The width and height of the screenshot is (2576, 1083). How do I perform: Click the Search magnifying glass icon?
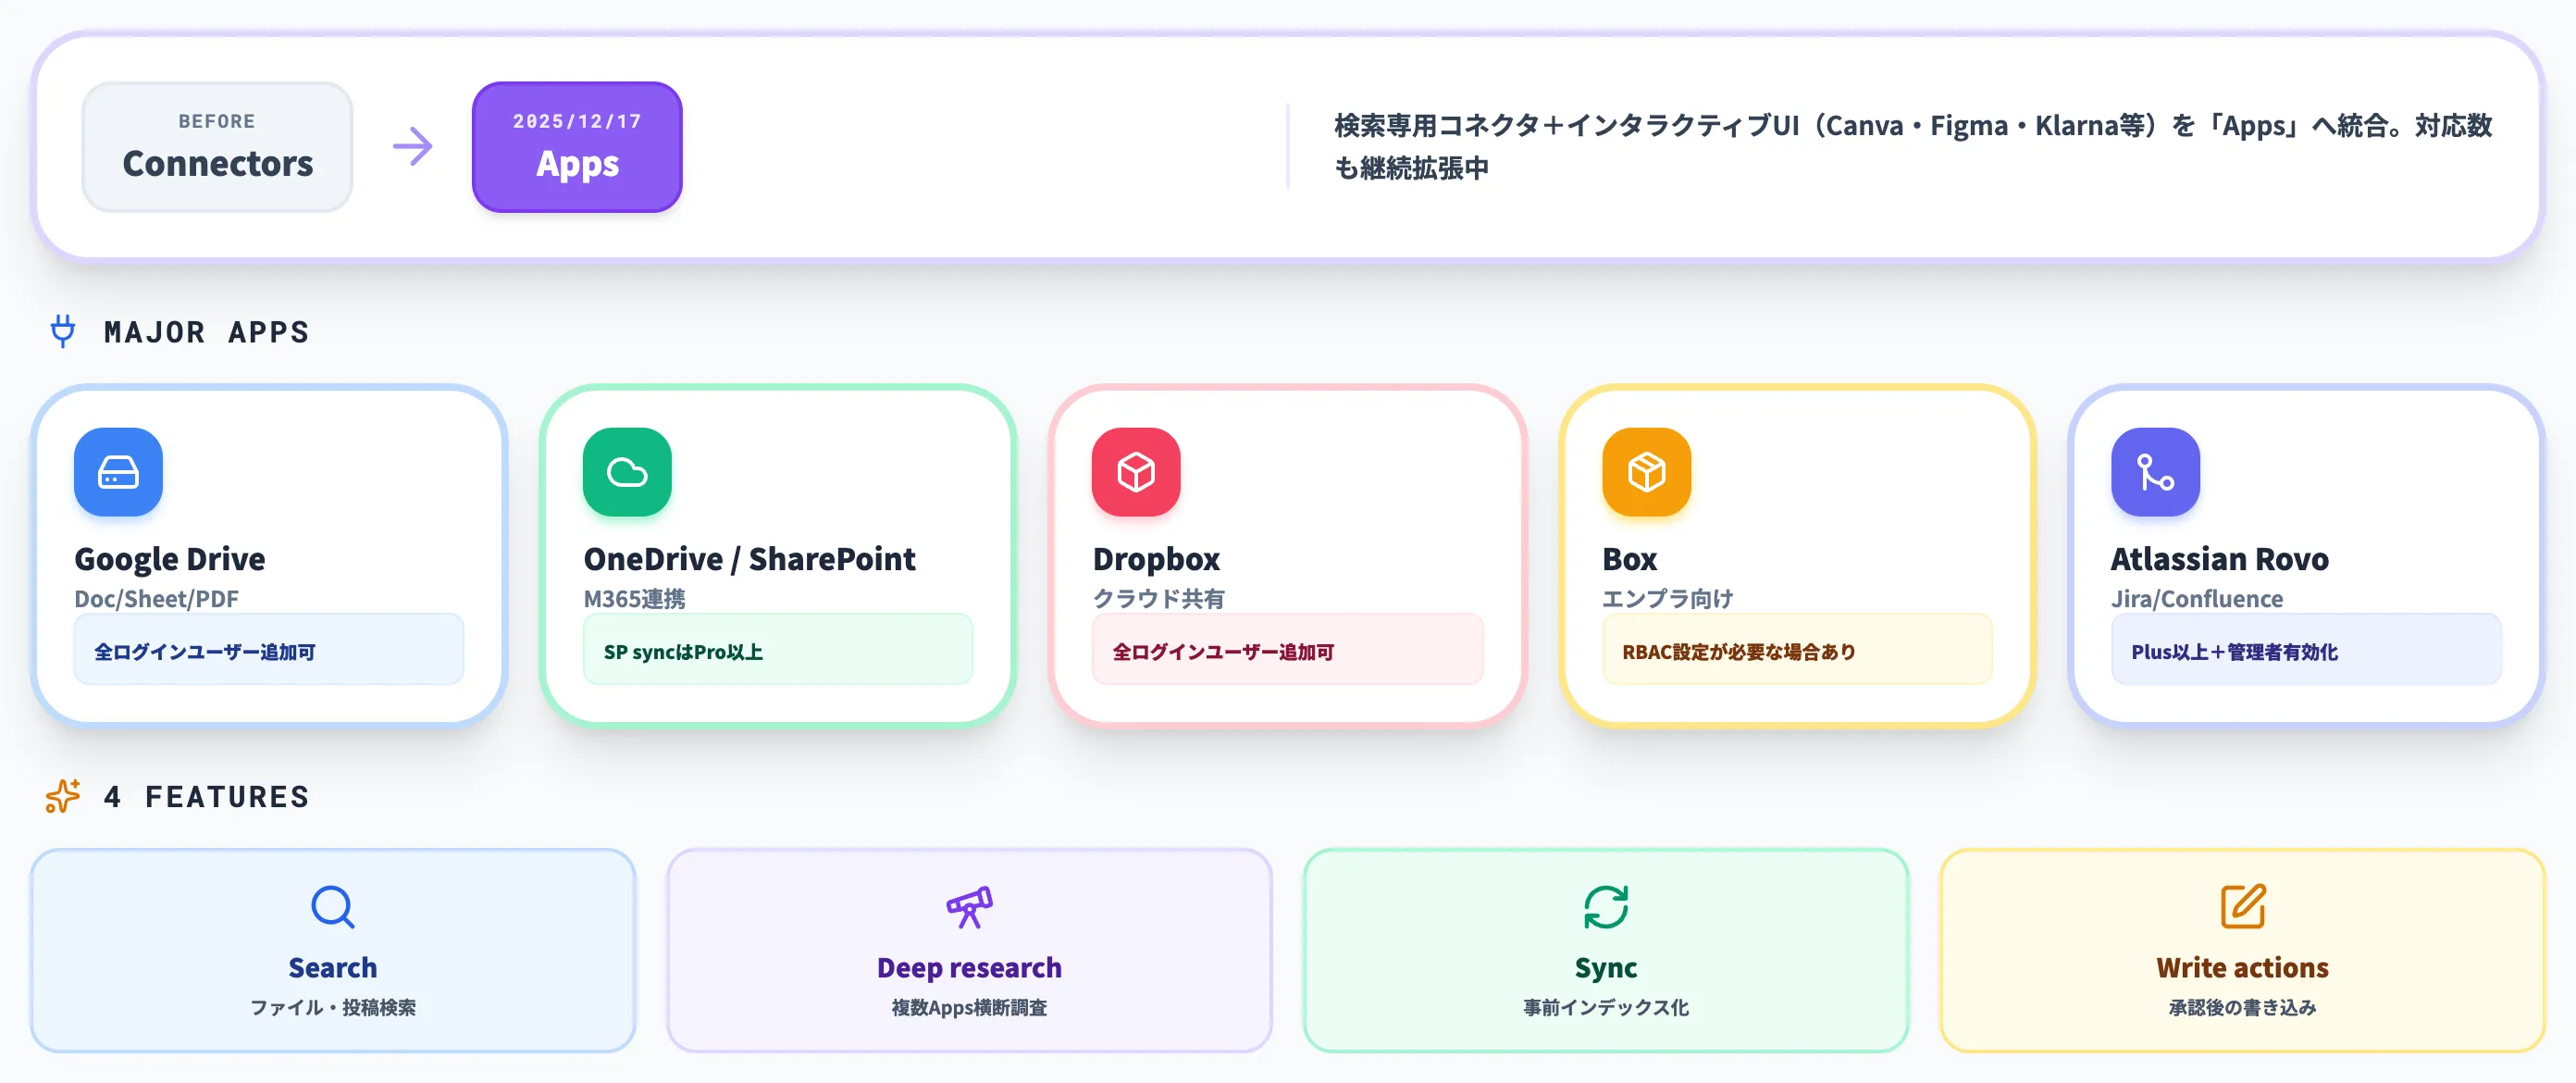pos(333,907)
